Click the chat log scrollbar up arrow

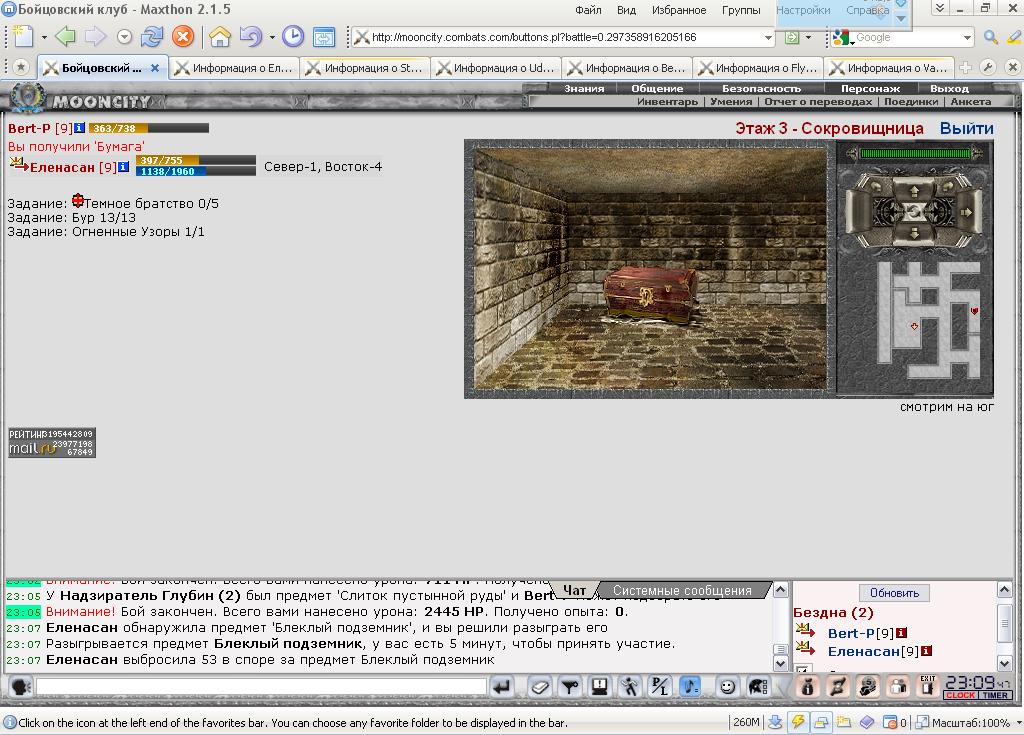coord(780,589)
